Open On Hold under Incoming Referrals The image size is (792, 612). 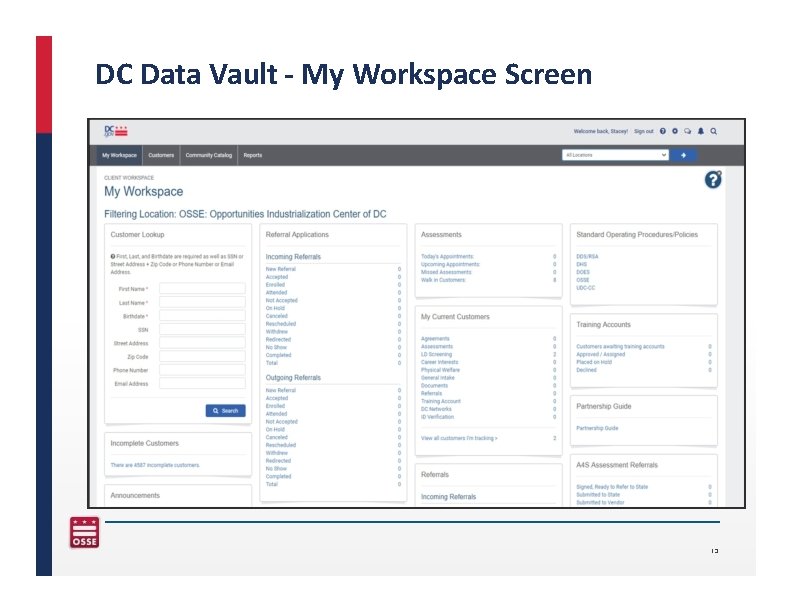click(275, 308)
